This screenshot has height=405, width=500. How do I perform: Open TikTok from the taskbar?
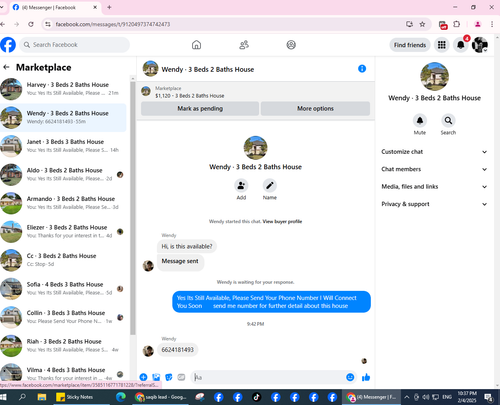coord(256,397)
